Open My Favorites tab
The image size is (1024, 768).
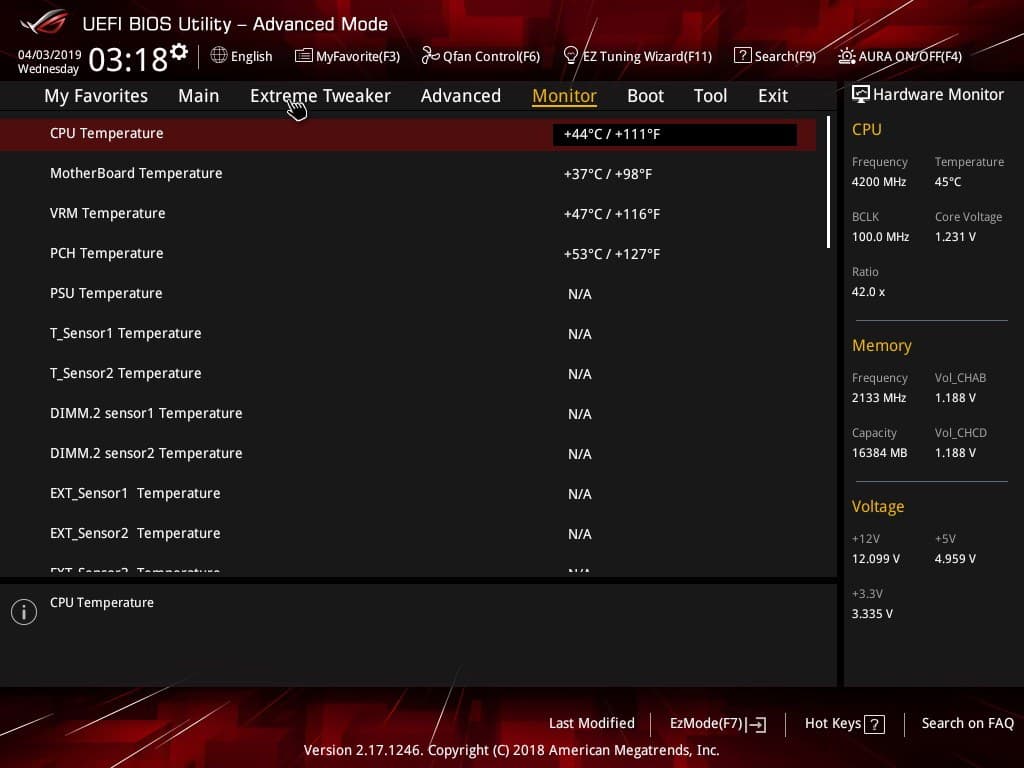96,96
